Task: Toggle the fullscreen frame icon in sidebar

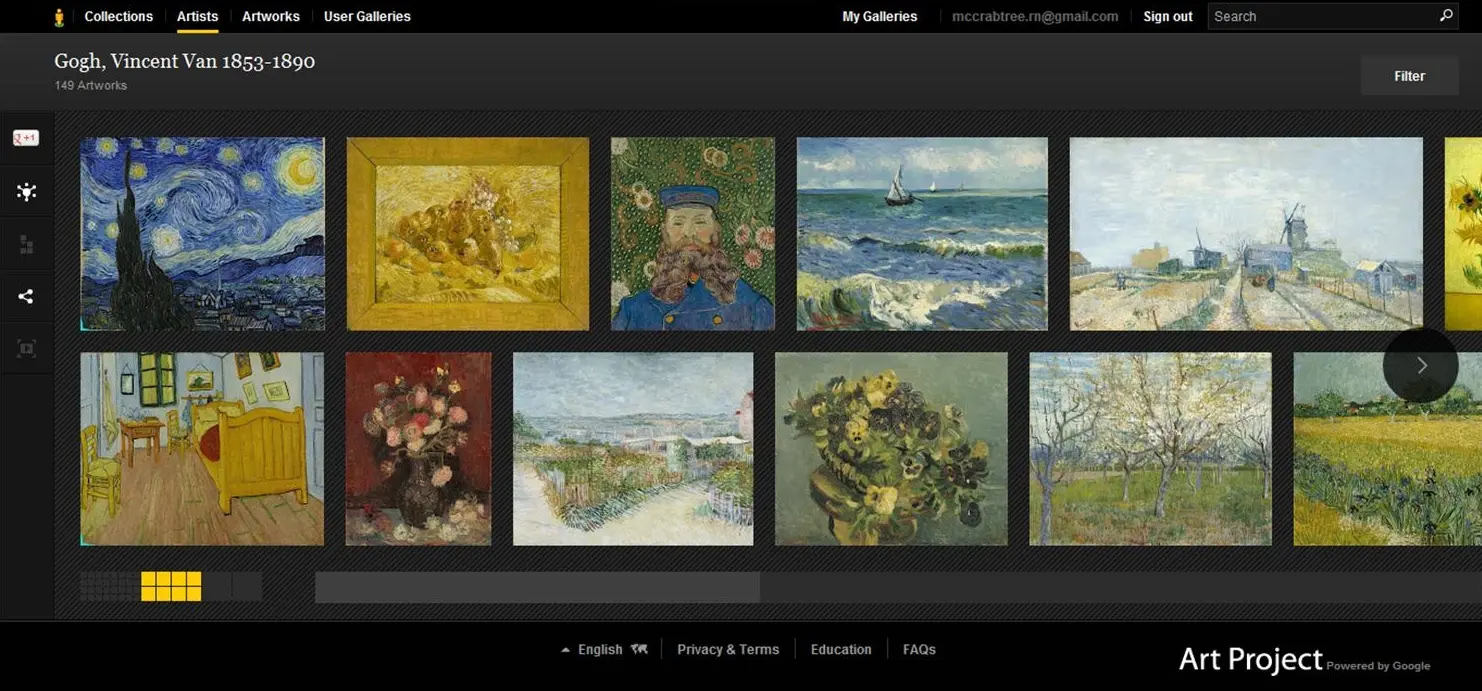Action: 26,348
